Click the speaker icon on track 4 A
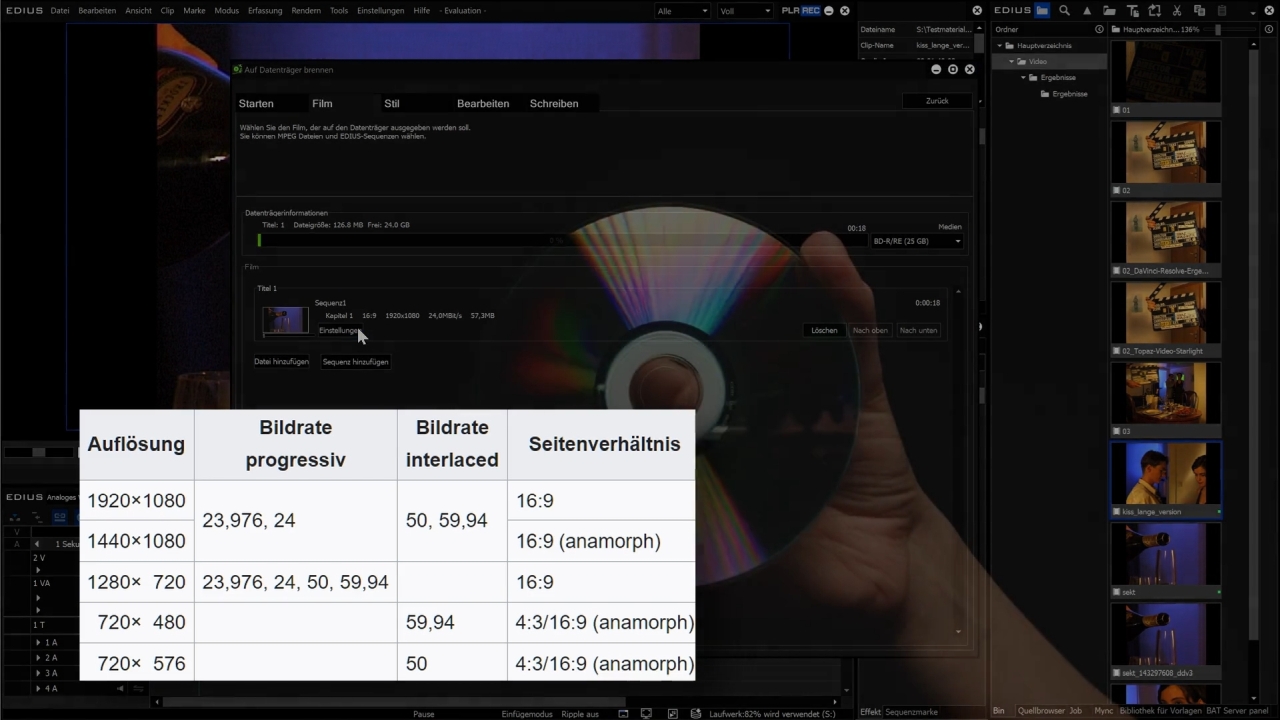 tap(121, 688)
